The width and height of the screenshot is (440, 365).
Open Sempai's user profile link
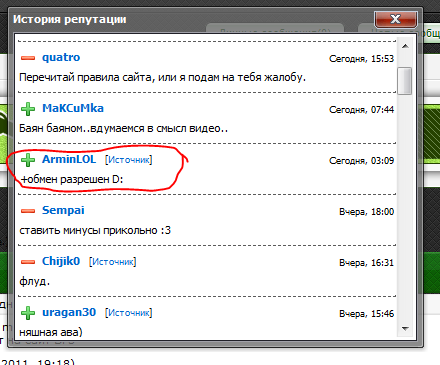coord(63,210)
